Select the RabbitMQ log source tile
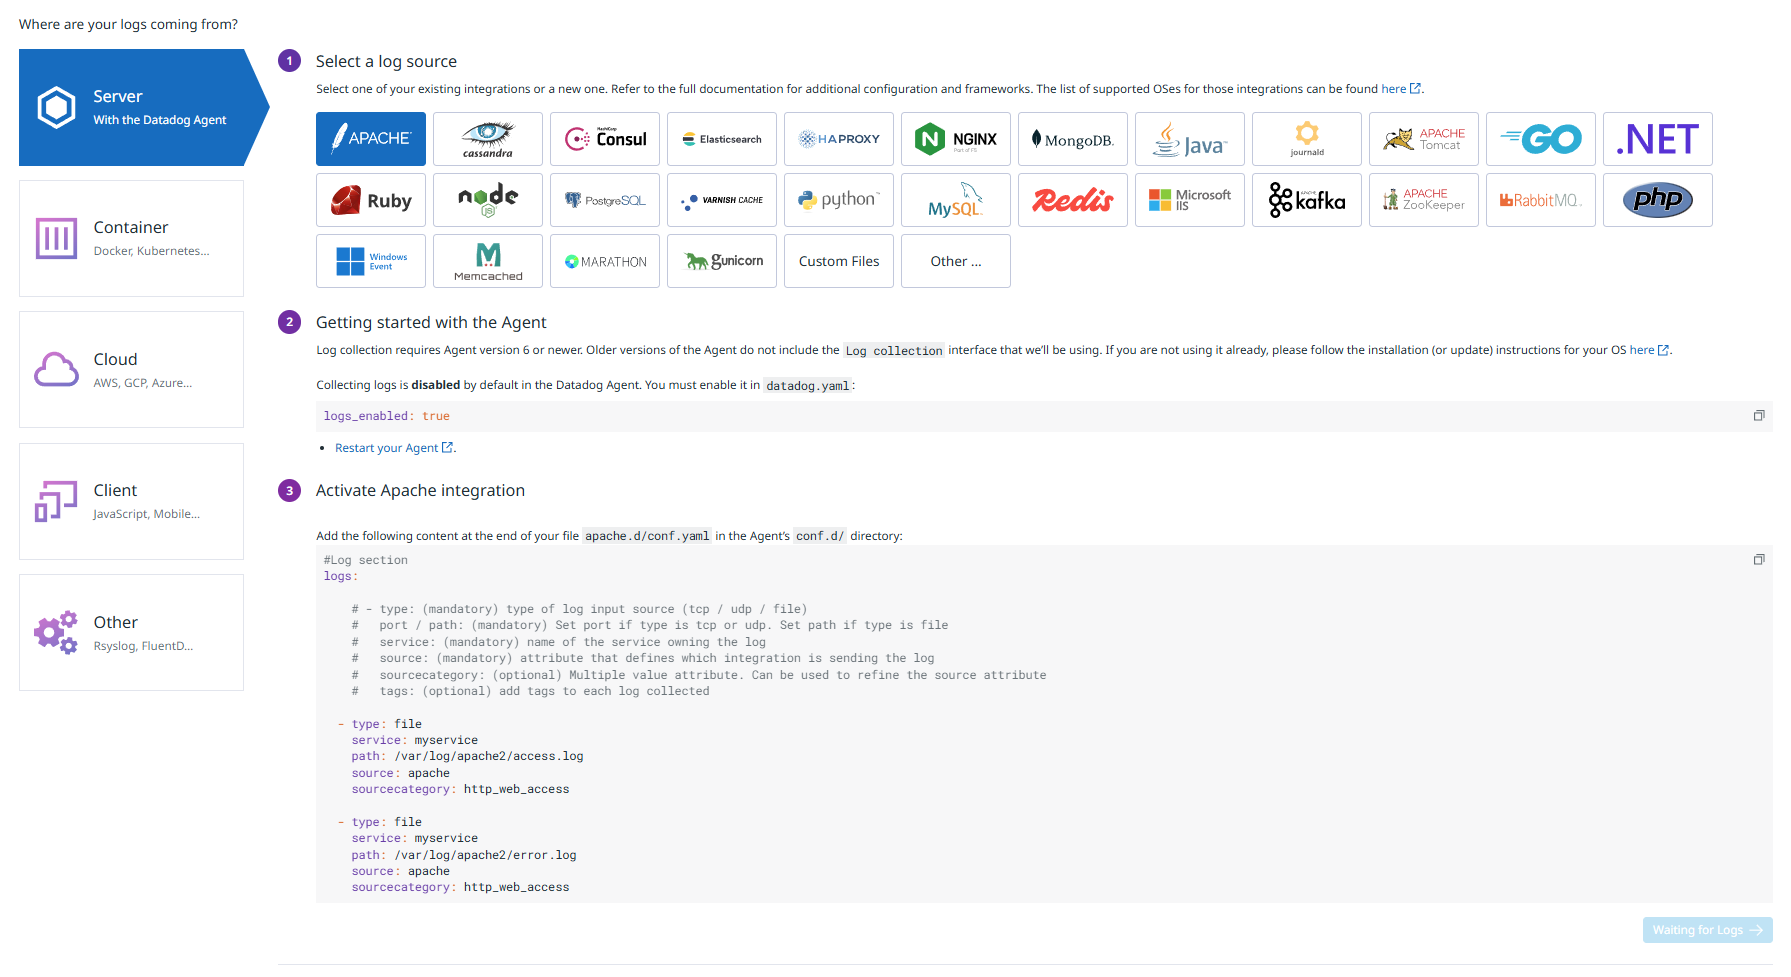1791x977 pixels. [1540, 200]
